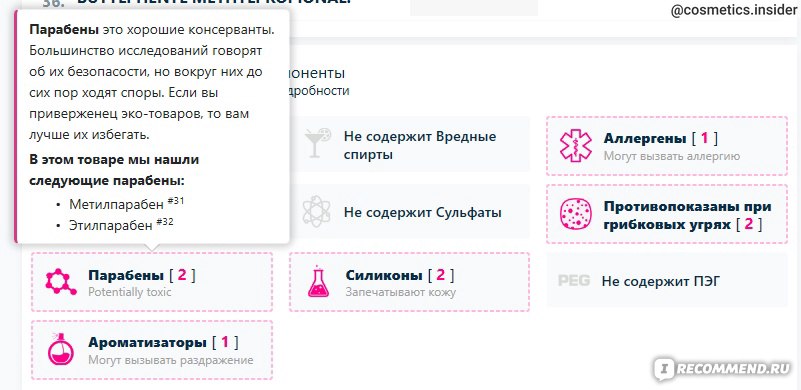This screenshot has width=801, height=390.
Task: Click the fragrances perfume bottle icon
Action: pyautogui.click(x=61, y=349)
